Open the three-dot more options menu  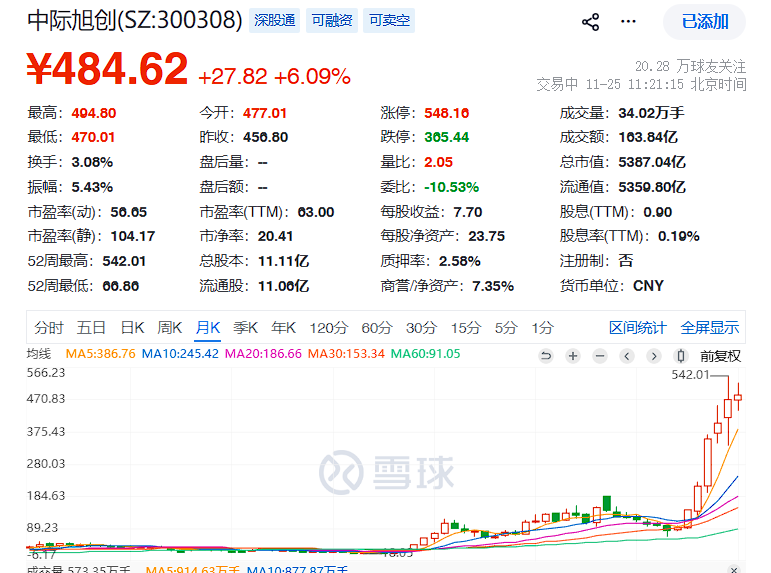[x=628, y=22]
